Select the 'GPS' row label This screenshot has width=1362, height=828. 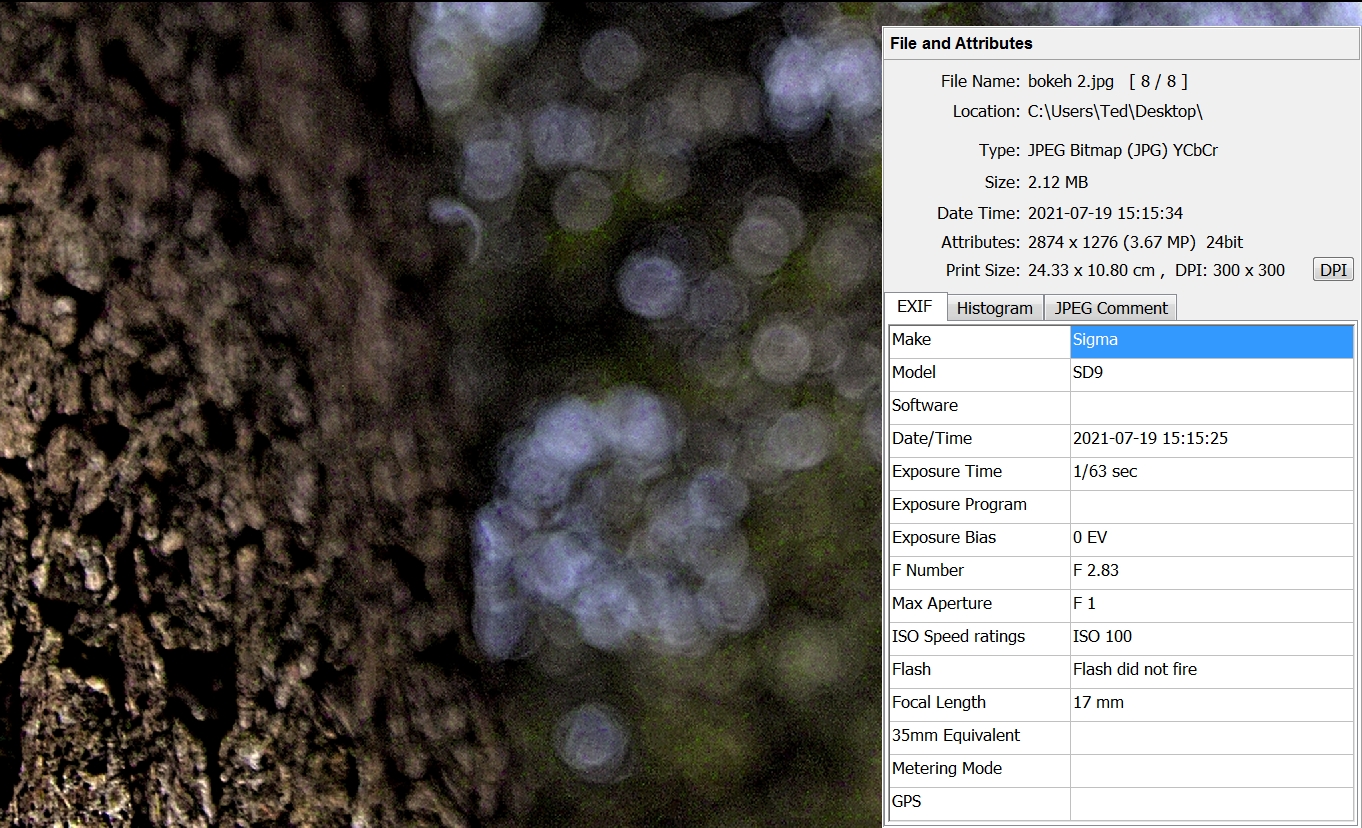click(980, 802)
